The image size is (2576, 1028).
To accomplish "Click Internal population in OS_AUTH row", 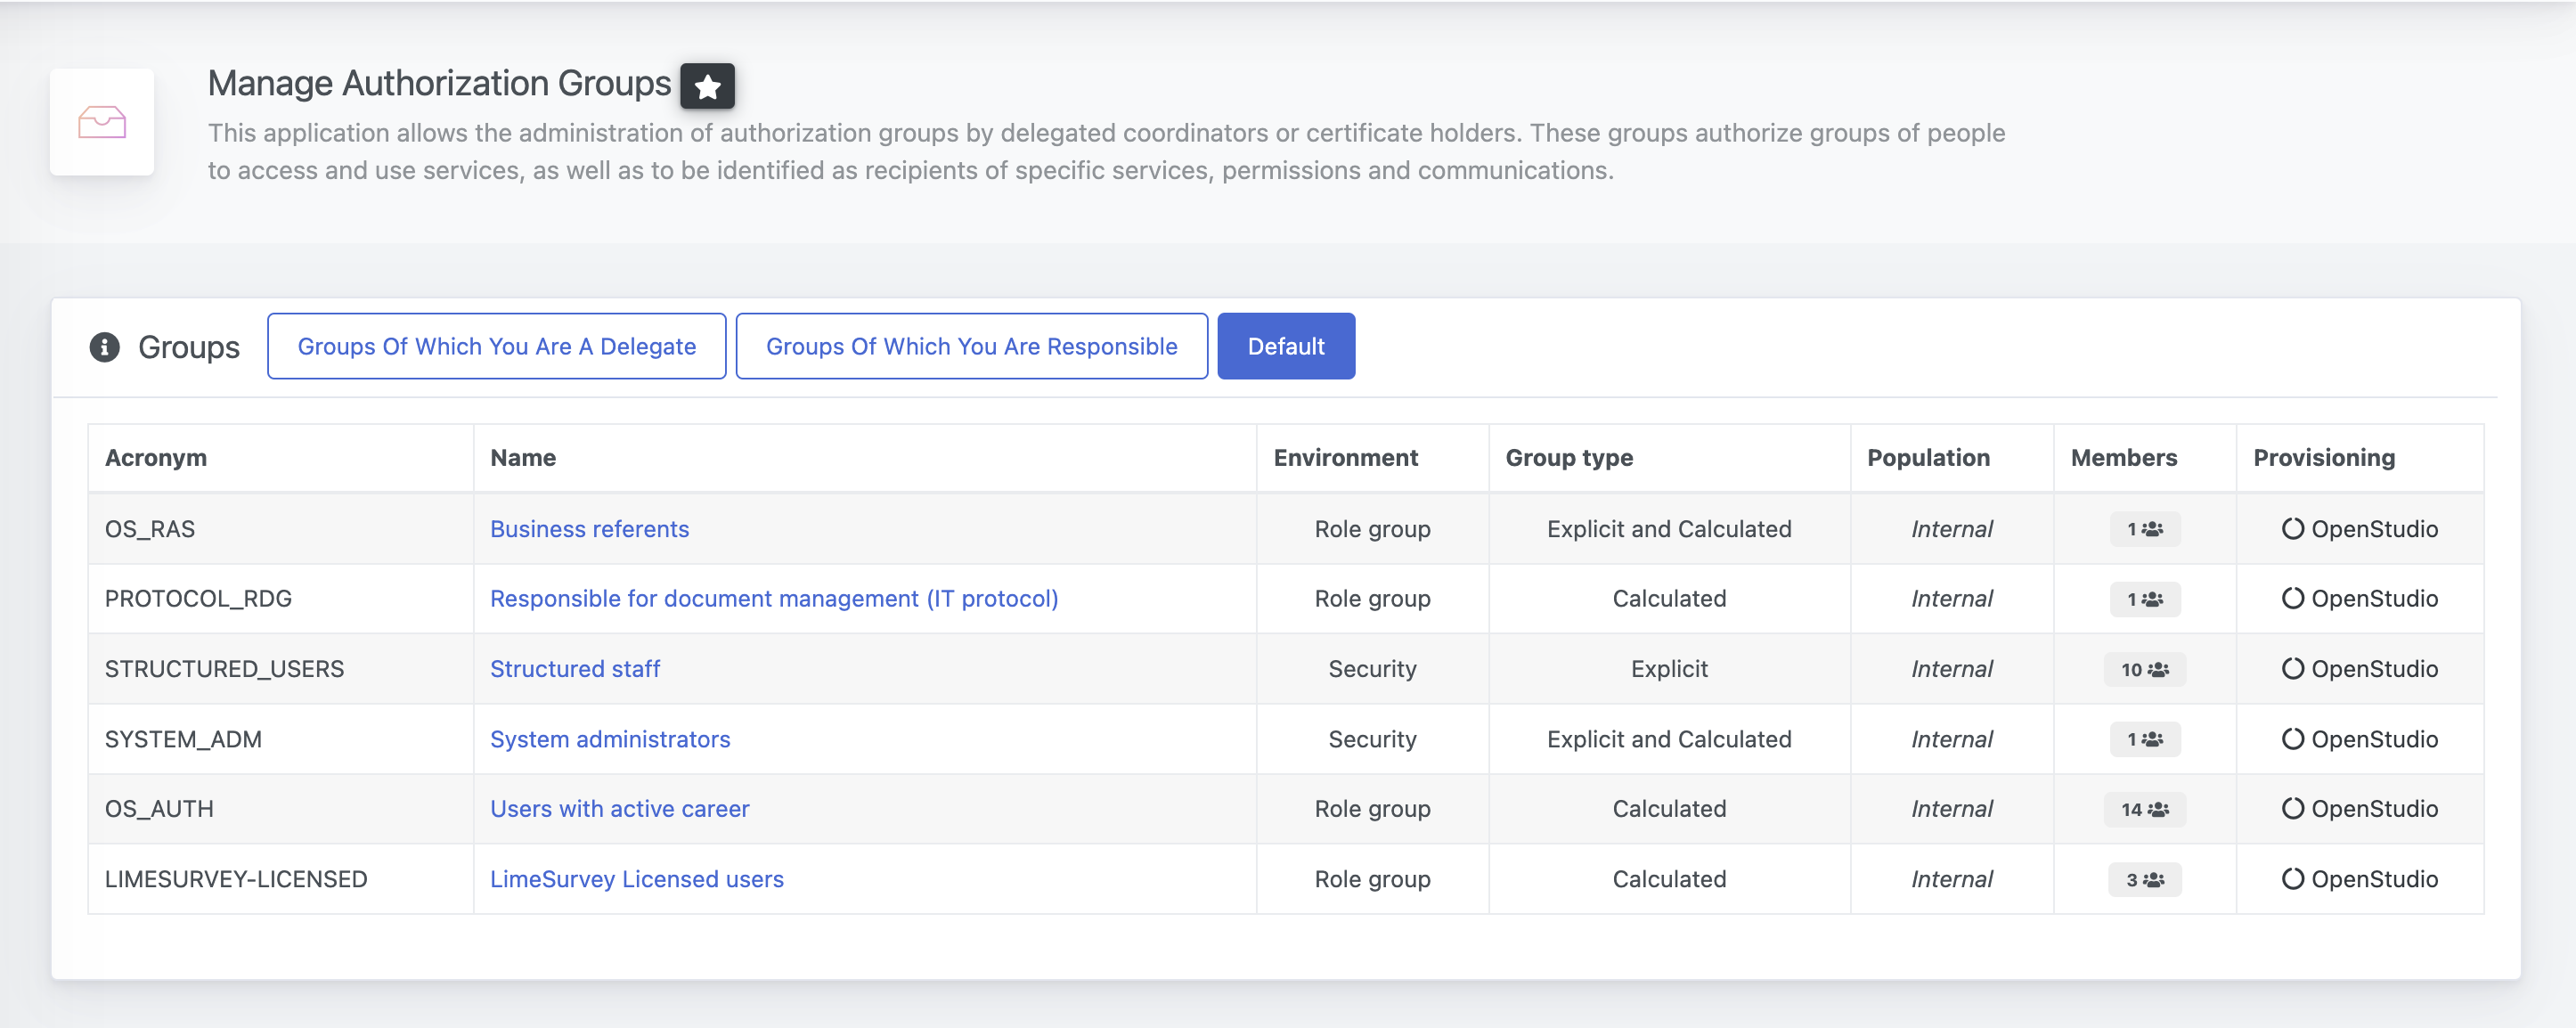I will pyautogui.click(x=1952, y=809).
